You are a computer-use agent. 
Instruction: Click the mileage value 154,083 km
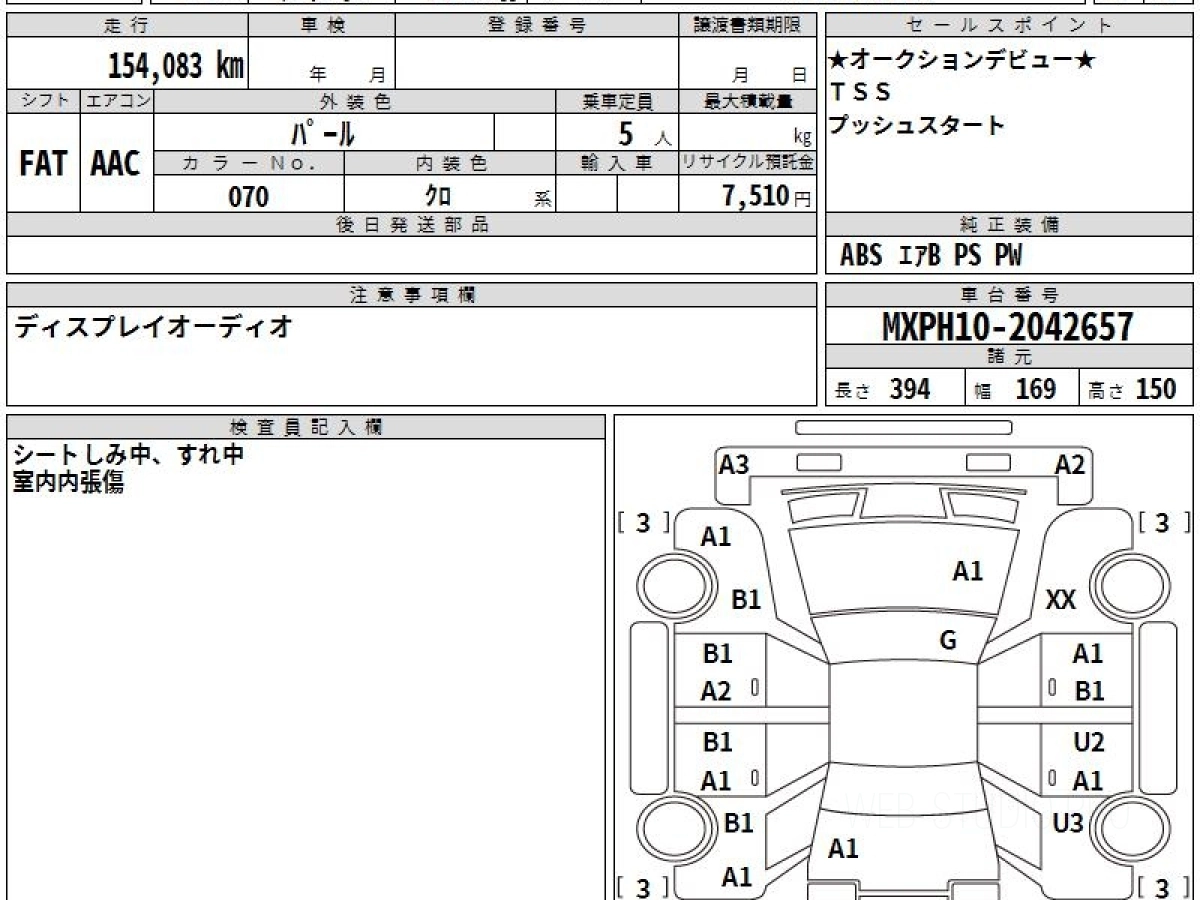tap(176, 67)
